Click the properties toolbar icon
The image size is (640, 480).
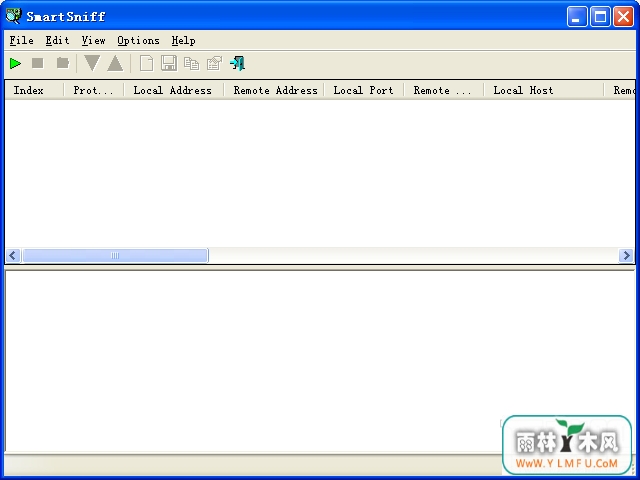pos(214,63)
